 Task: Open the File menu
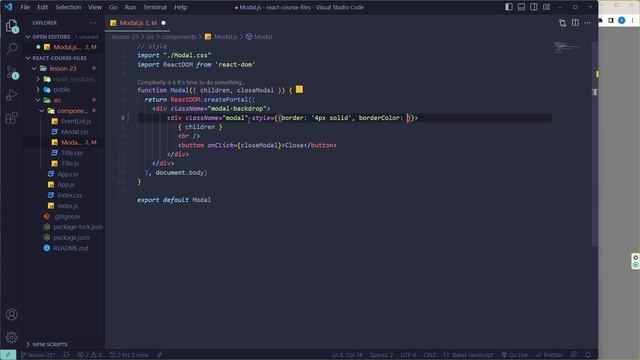[25, 7]
